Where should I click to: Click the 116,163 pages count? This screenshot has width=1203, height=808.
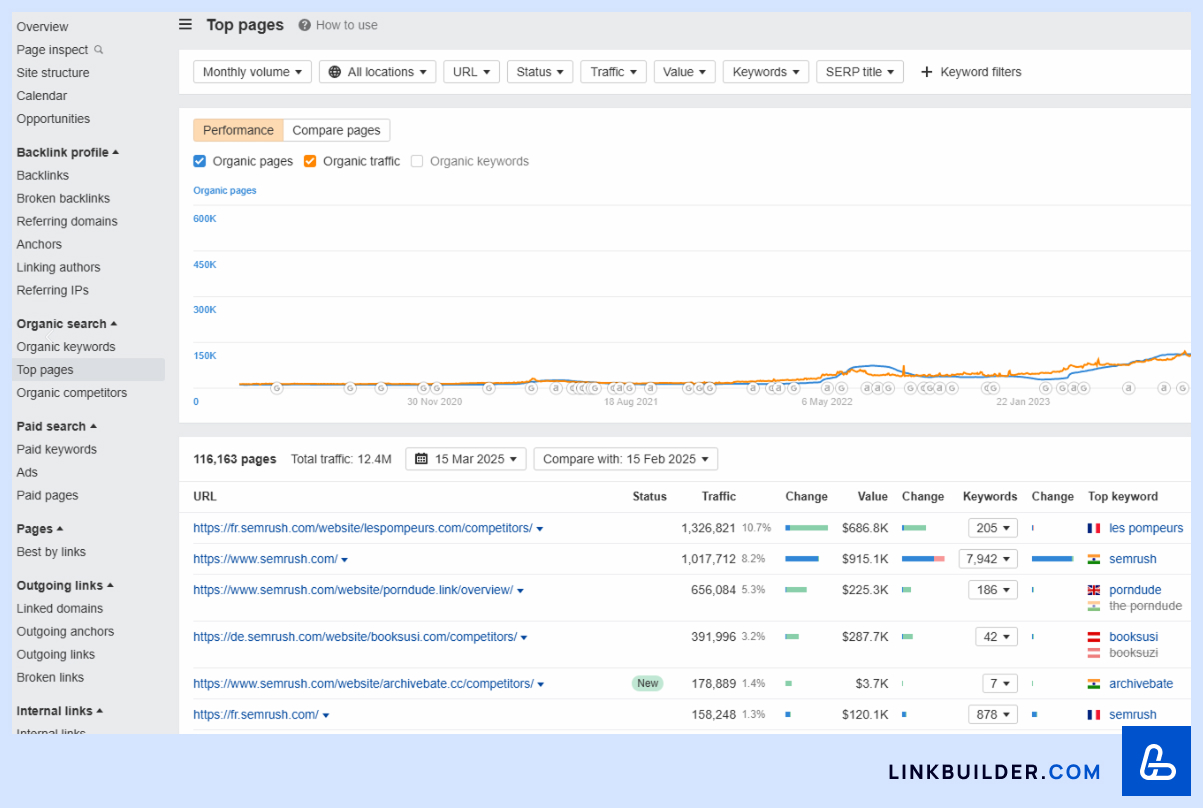coord(234,459)
